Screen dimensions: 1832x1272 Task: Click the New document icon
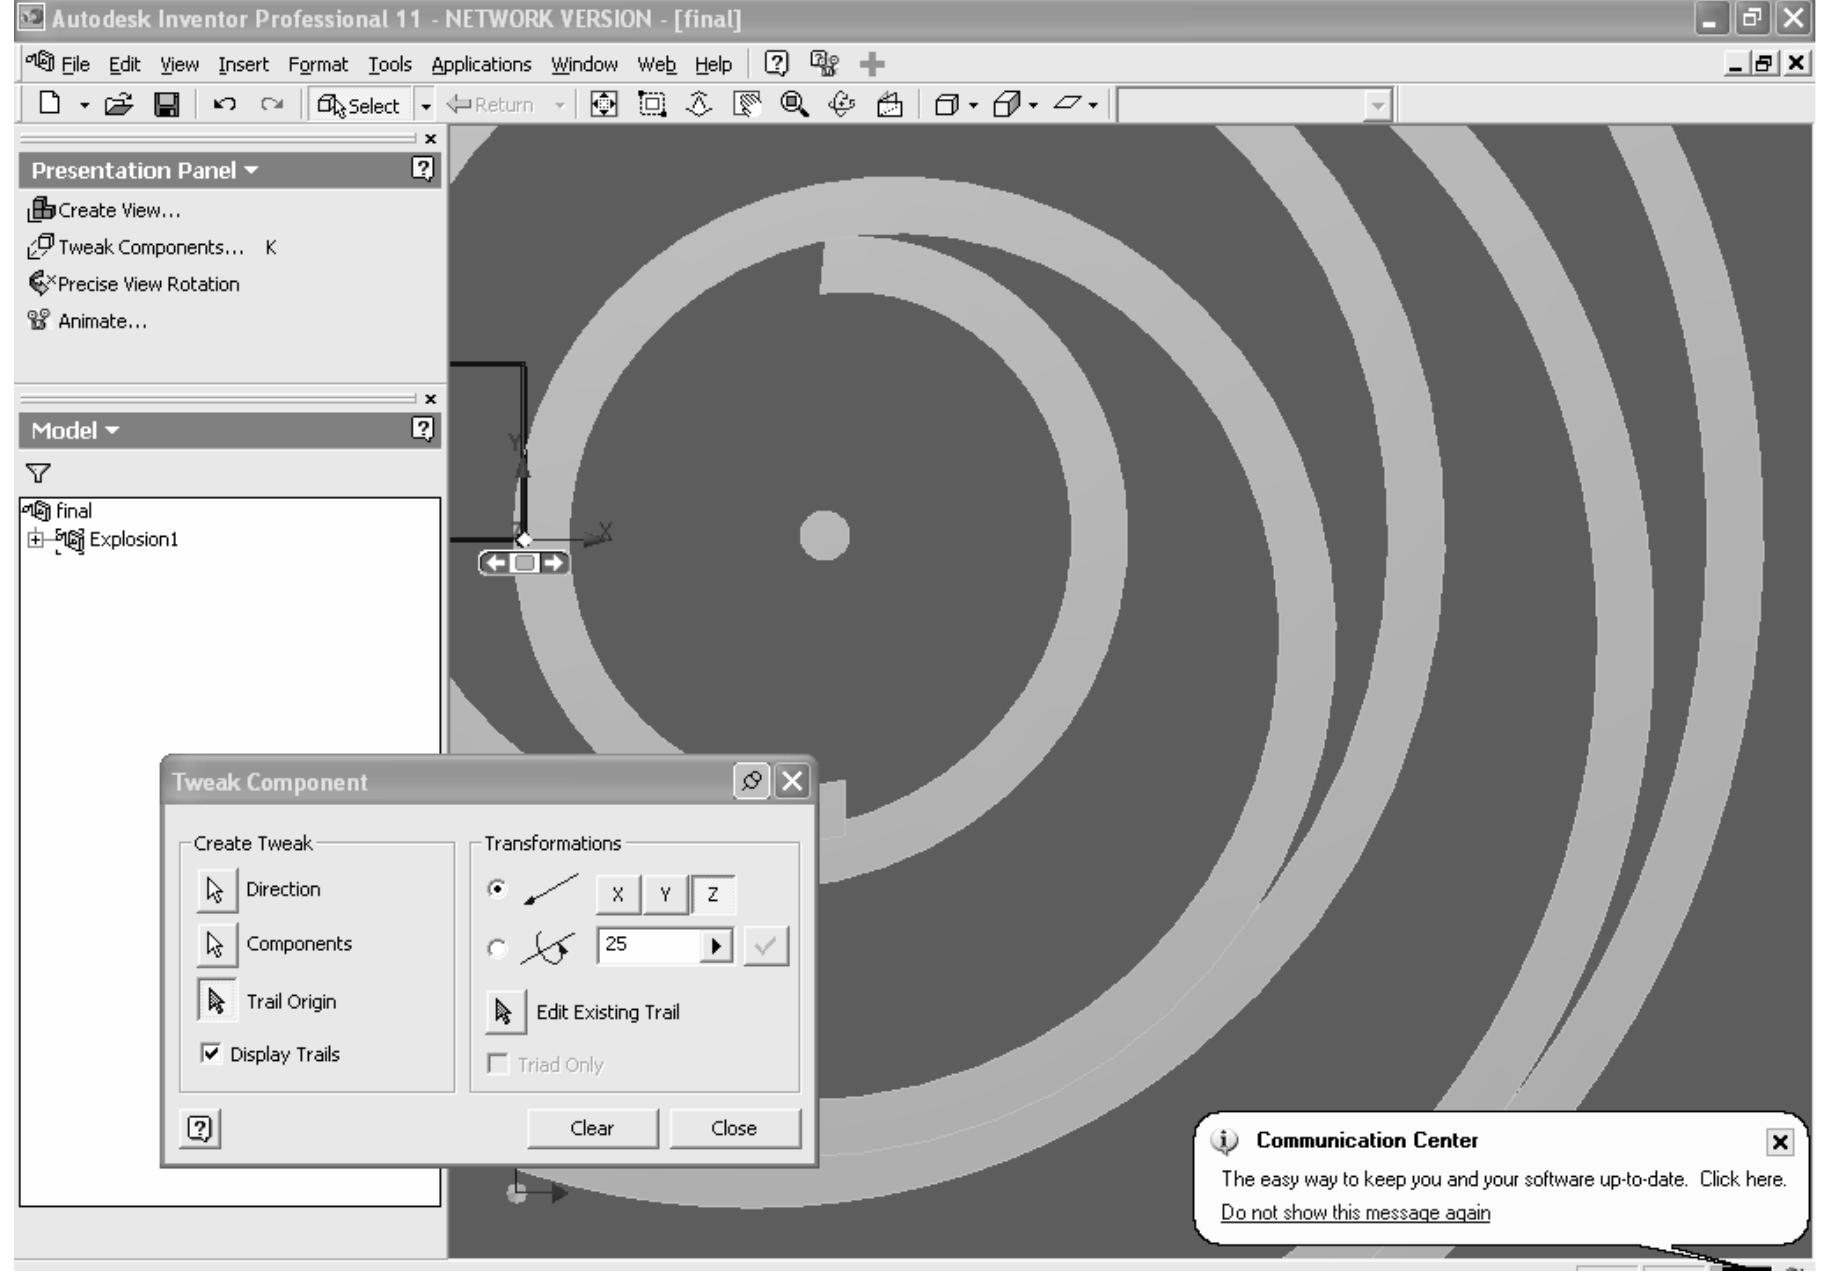[48, 104]
